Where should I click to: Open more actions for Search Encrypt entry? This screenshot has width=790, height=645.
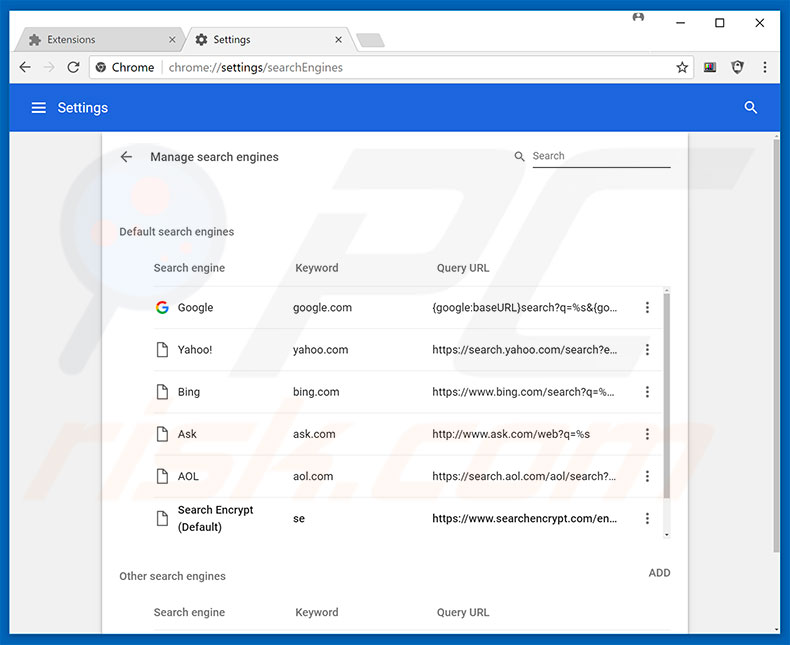point(647,519)
